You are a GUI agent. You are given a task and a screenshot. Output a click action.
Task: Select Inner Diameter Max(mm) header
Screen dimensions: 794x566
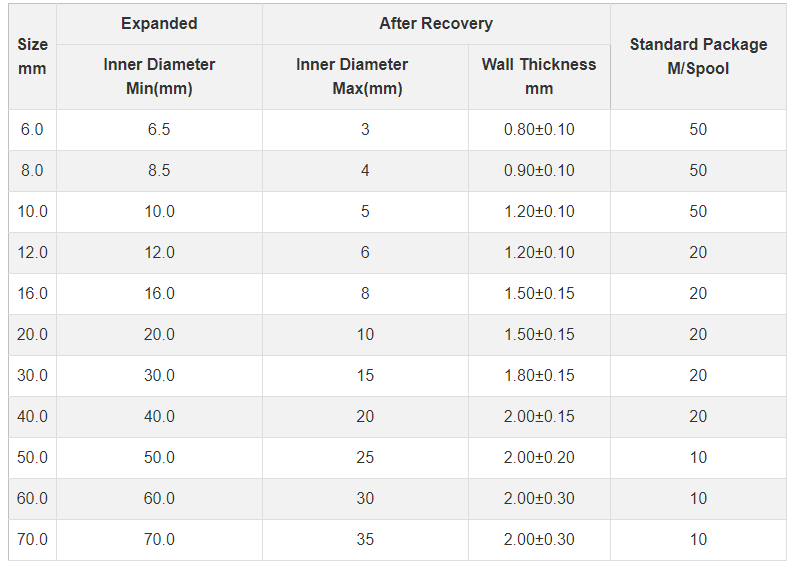(366, 76)
